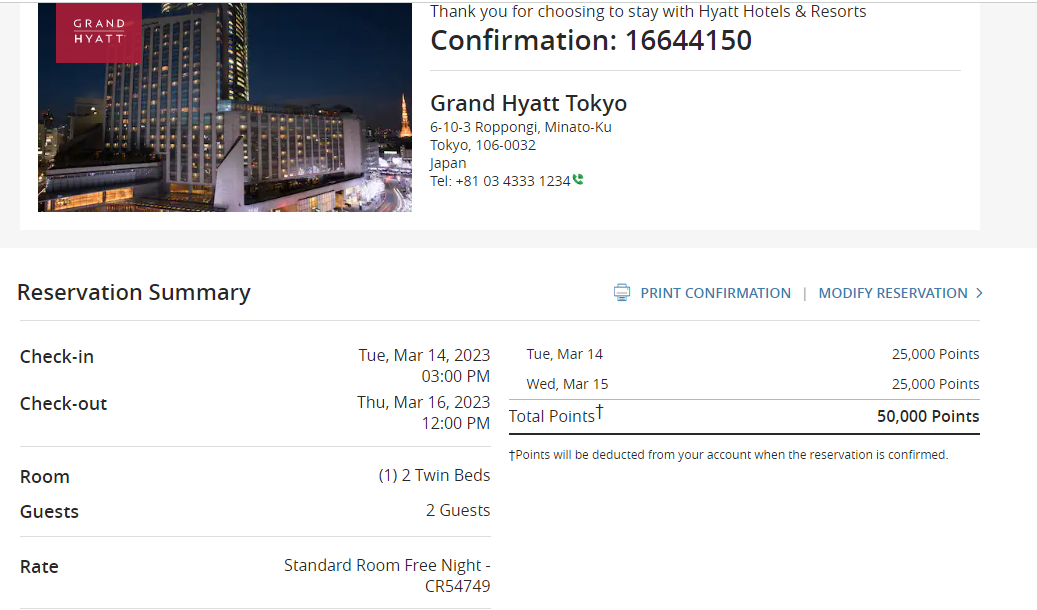Click the green phone call icon
This screenshot has width=1037, height=610.
[x=578, y=181]
